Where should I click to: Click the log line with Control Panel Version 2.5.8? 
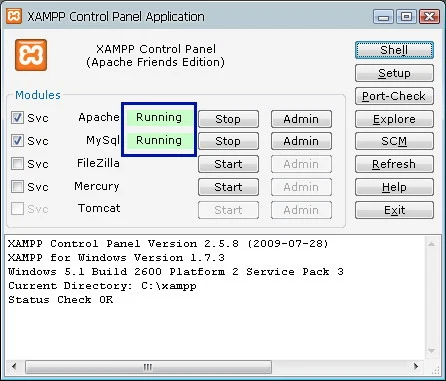pyautogui.click(x=168, y=244)
